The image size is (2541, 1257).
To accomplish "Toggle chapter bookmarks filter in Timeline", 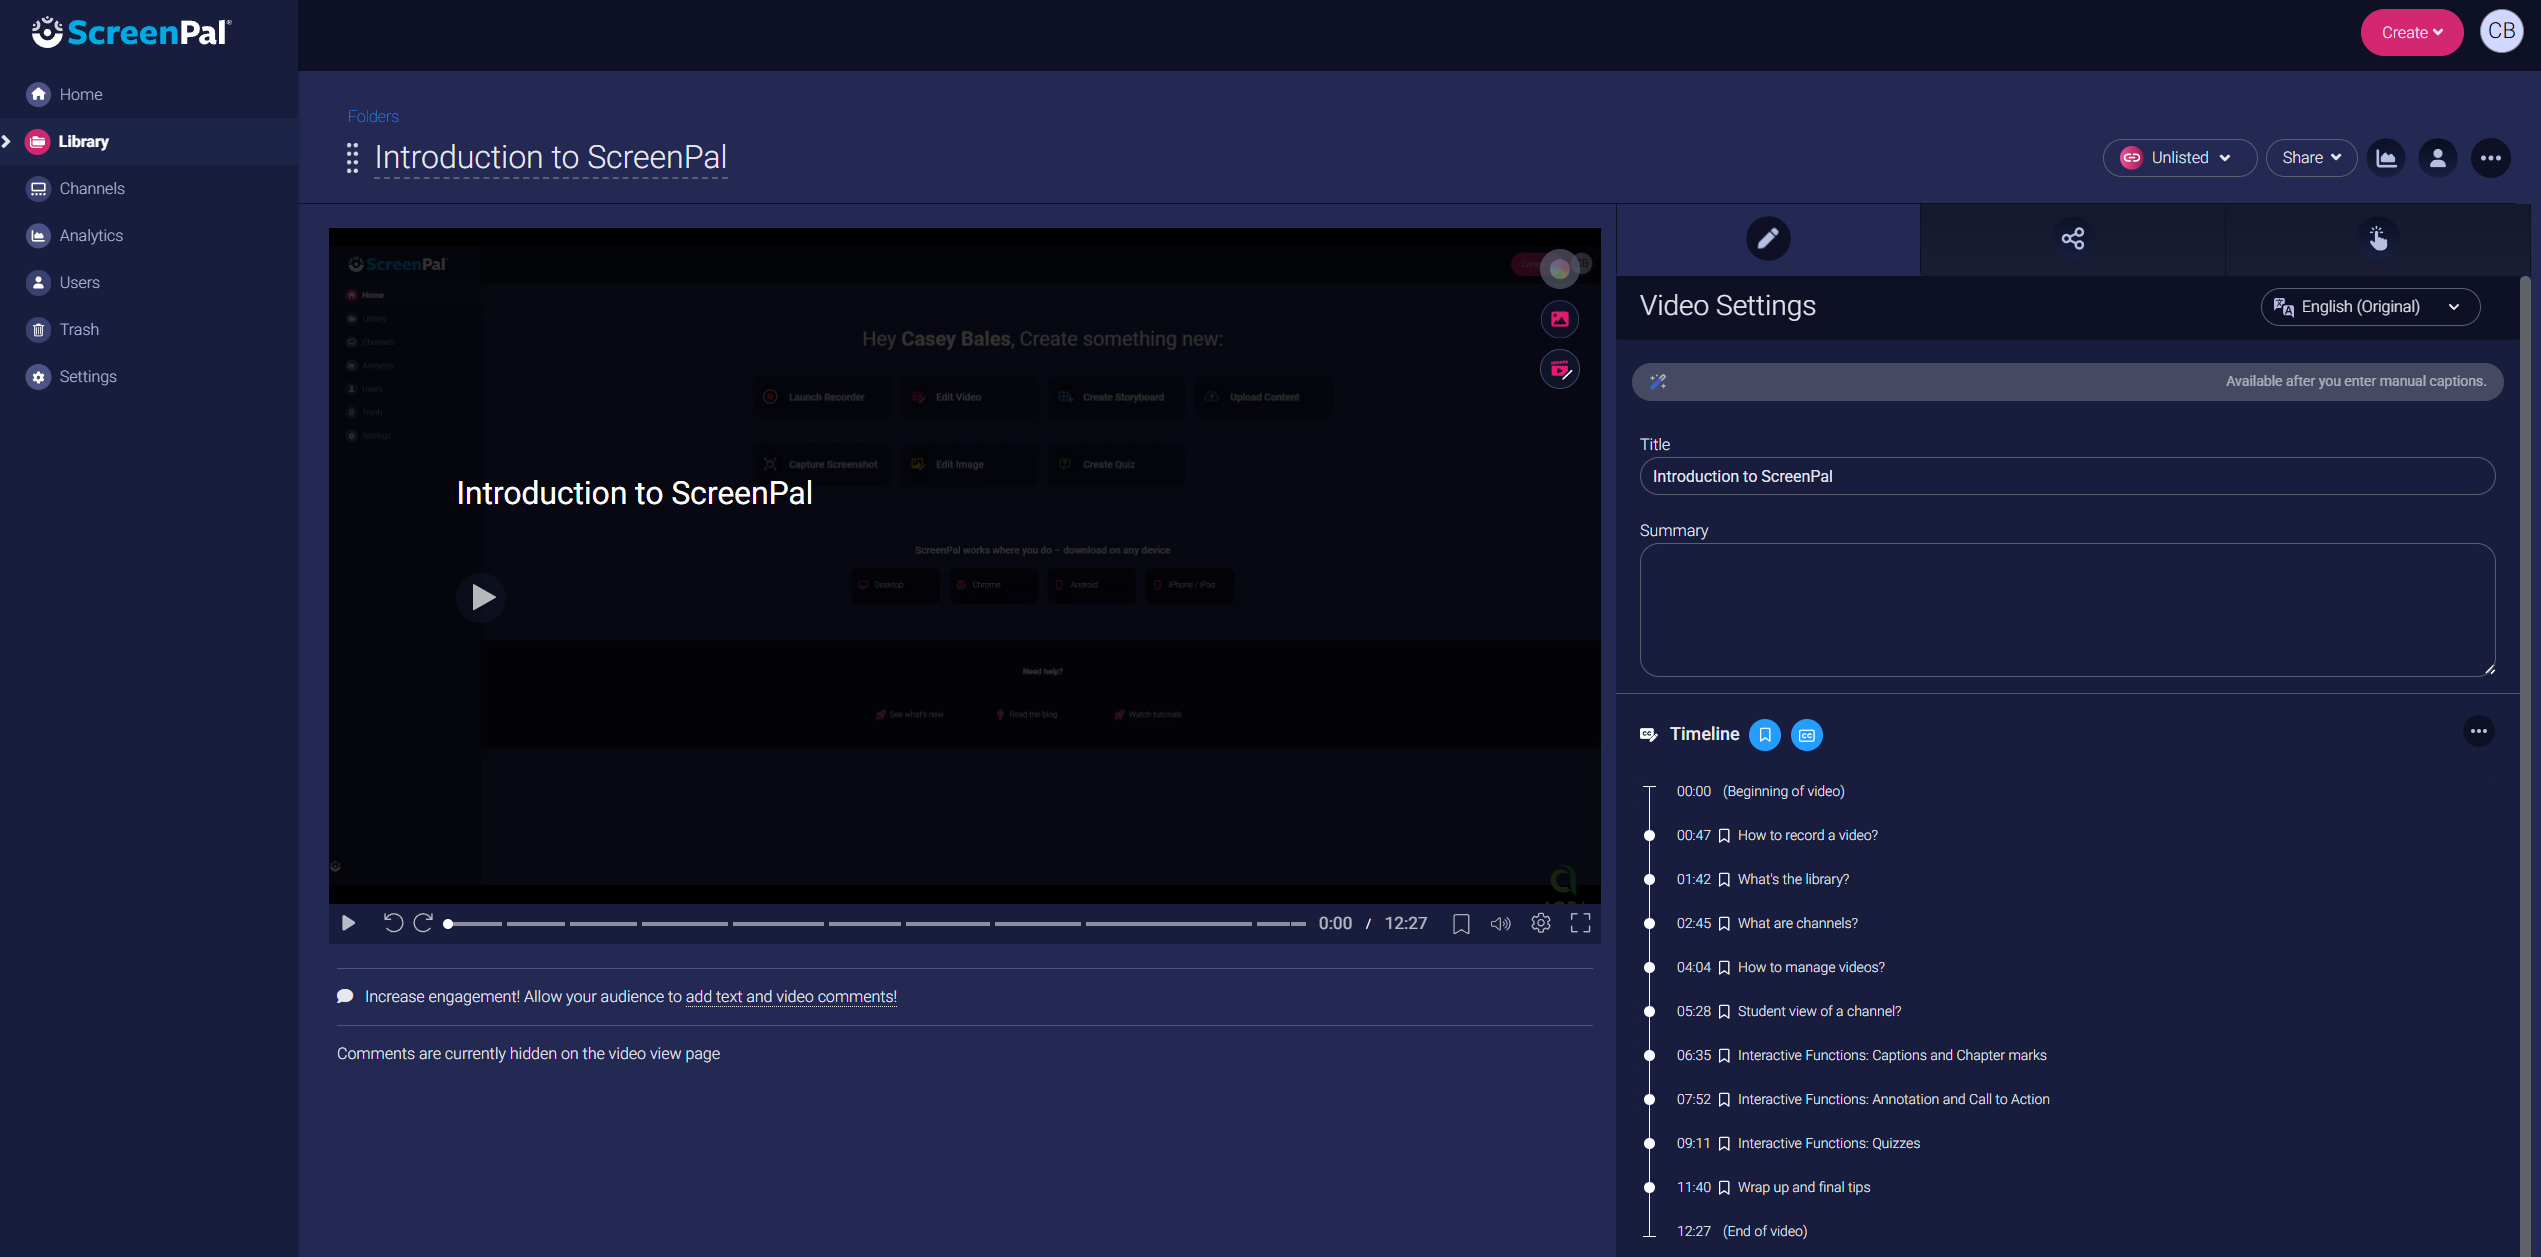I will [1765, 735].
